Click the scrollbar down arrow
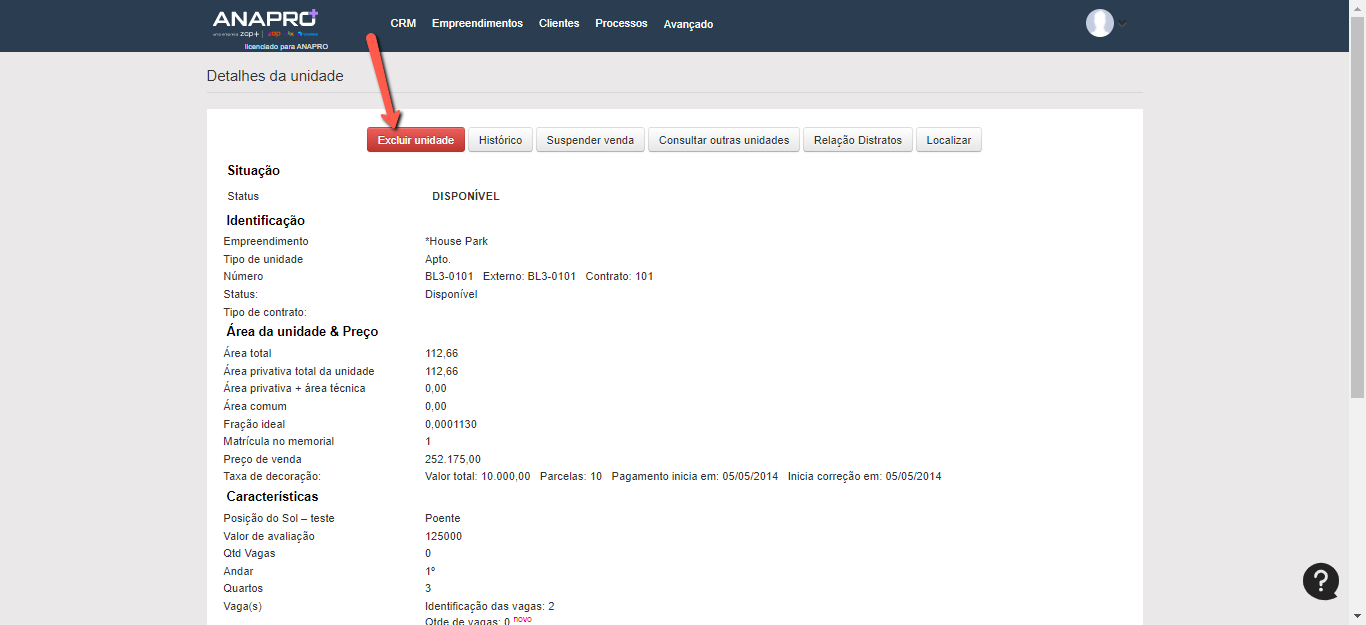1366x625 pixels. [1357, 617]
